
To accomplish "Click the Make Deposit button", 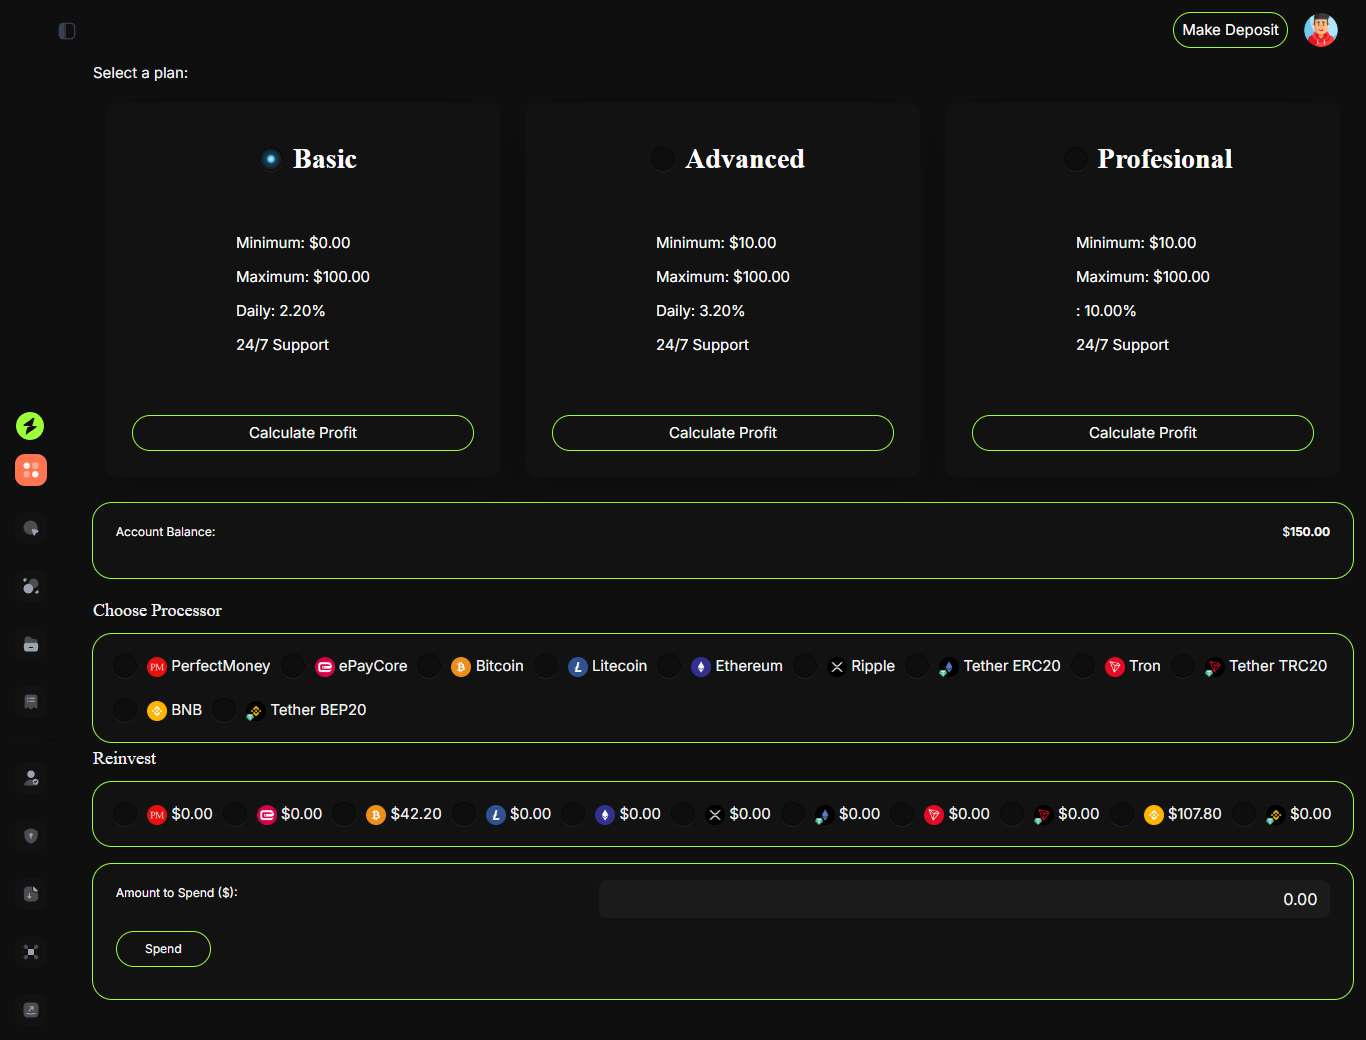I will (x=1230, y=30).
